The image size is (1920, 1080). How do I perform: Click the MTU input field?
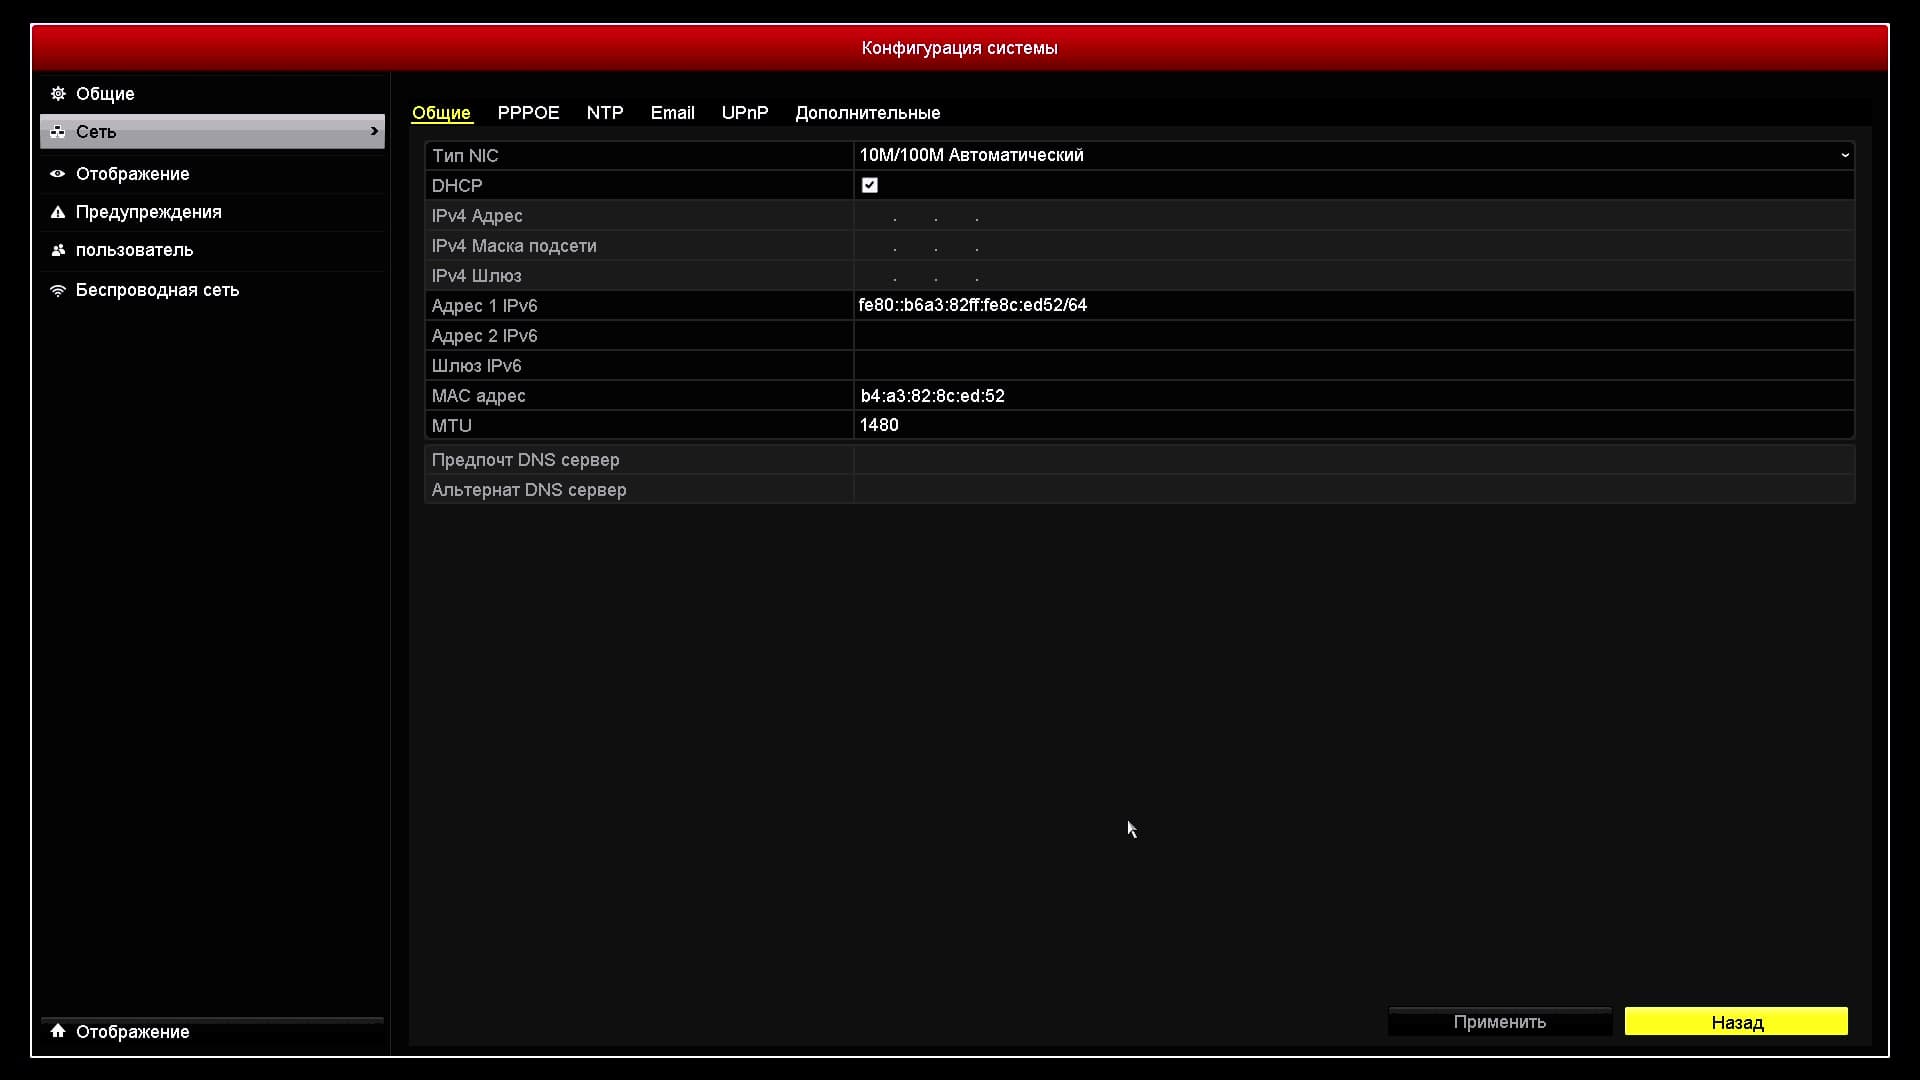click(x=1350, y=425)
